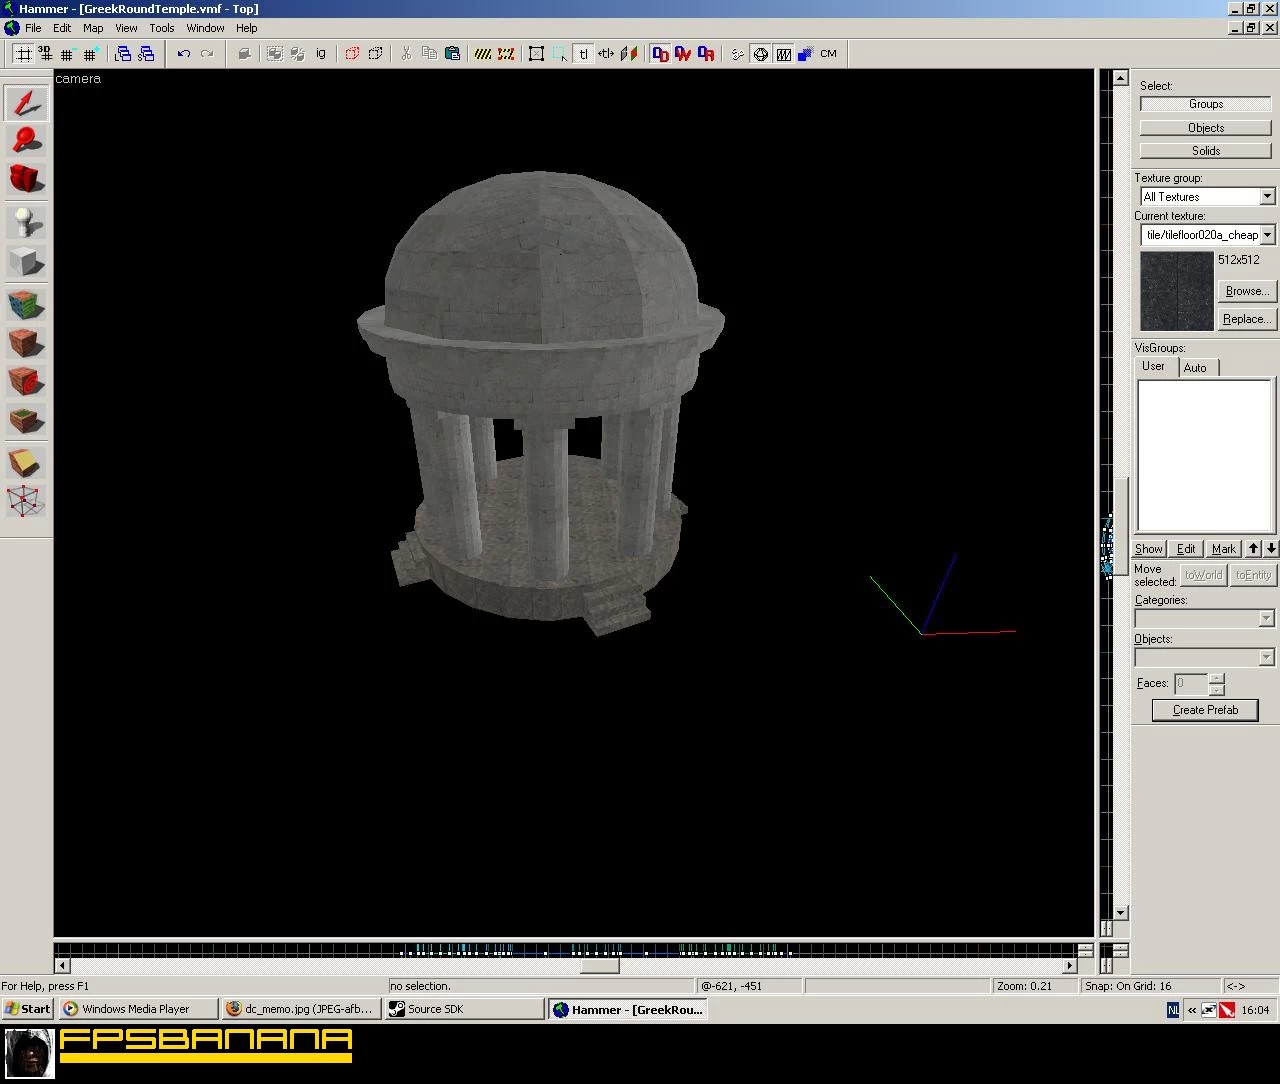
Task: Toggle texture lock (tl) in the toolbar
Action: [x=583, y=54]
